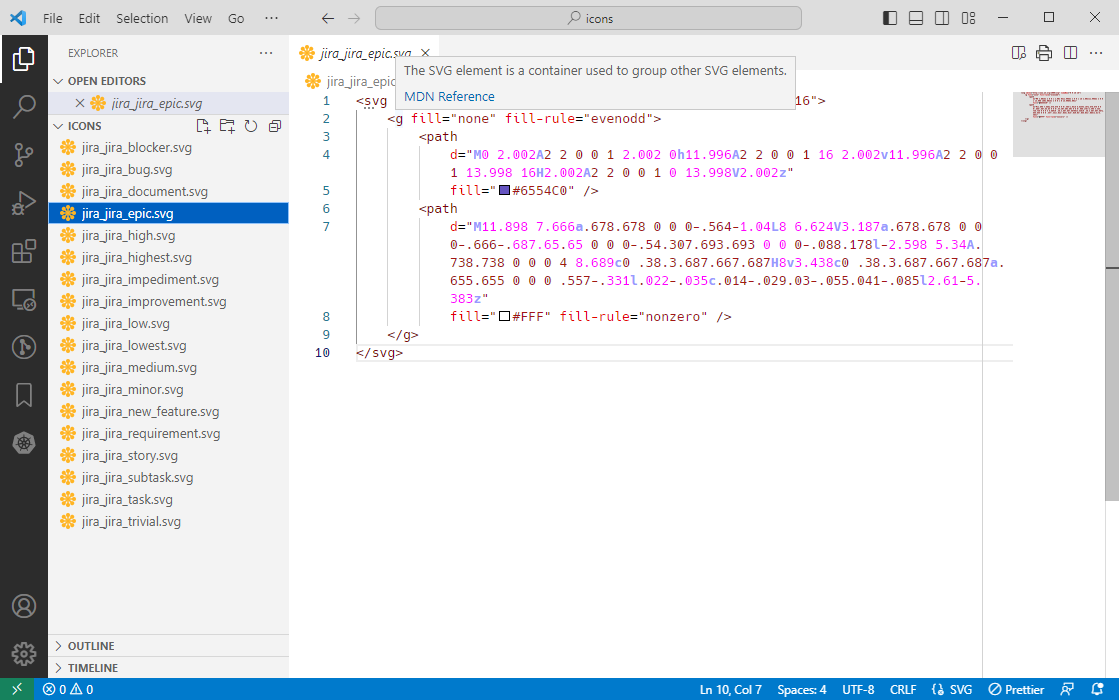Customize layout from title bar
Screen dimensions: 1119x700
(x=968, y=18)
